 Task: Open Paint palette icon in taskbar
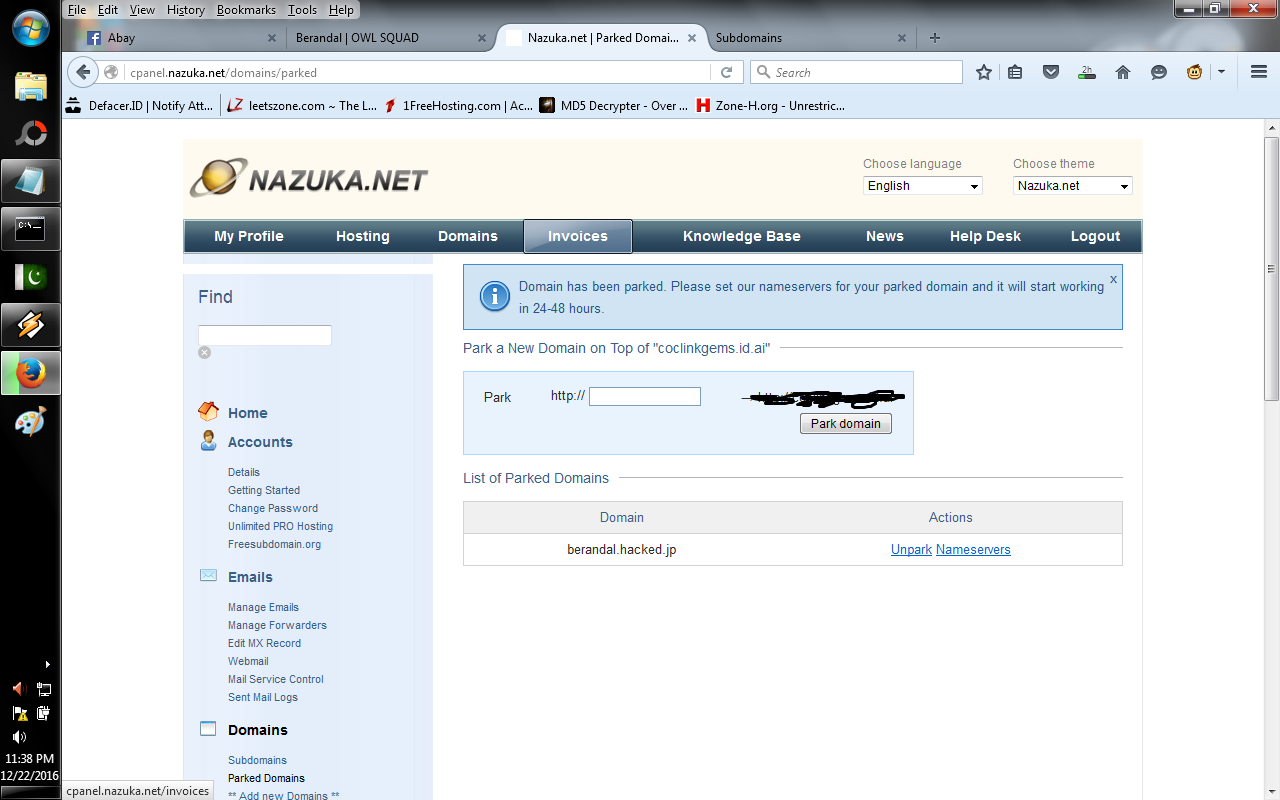[30, 421]
